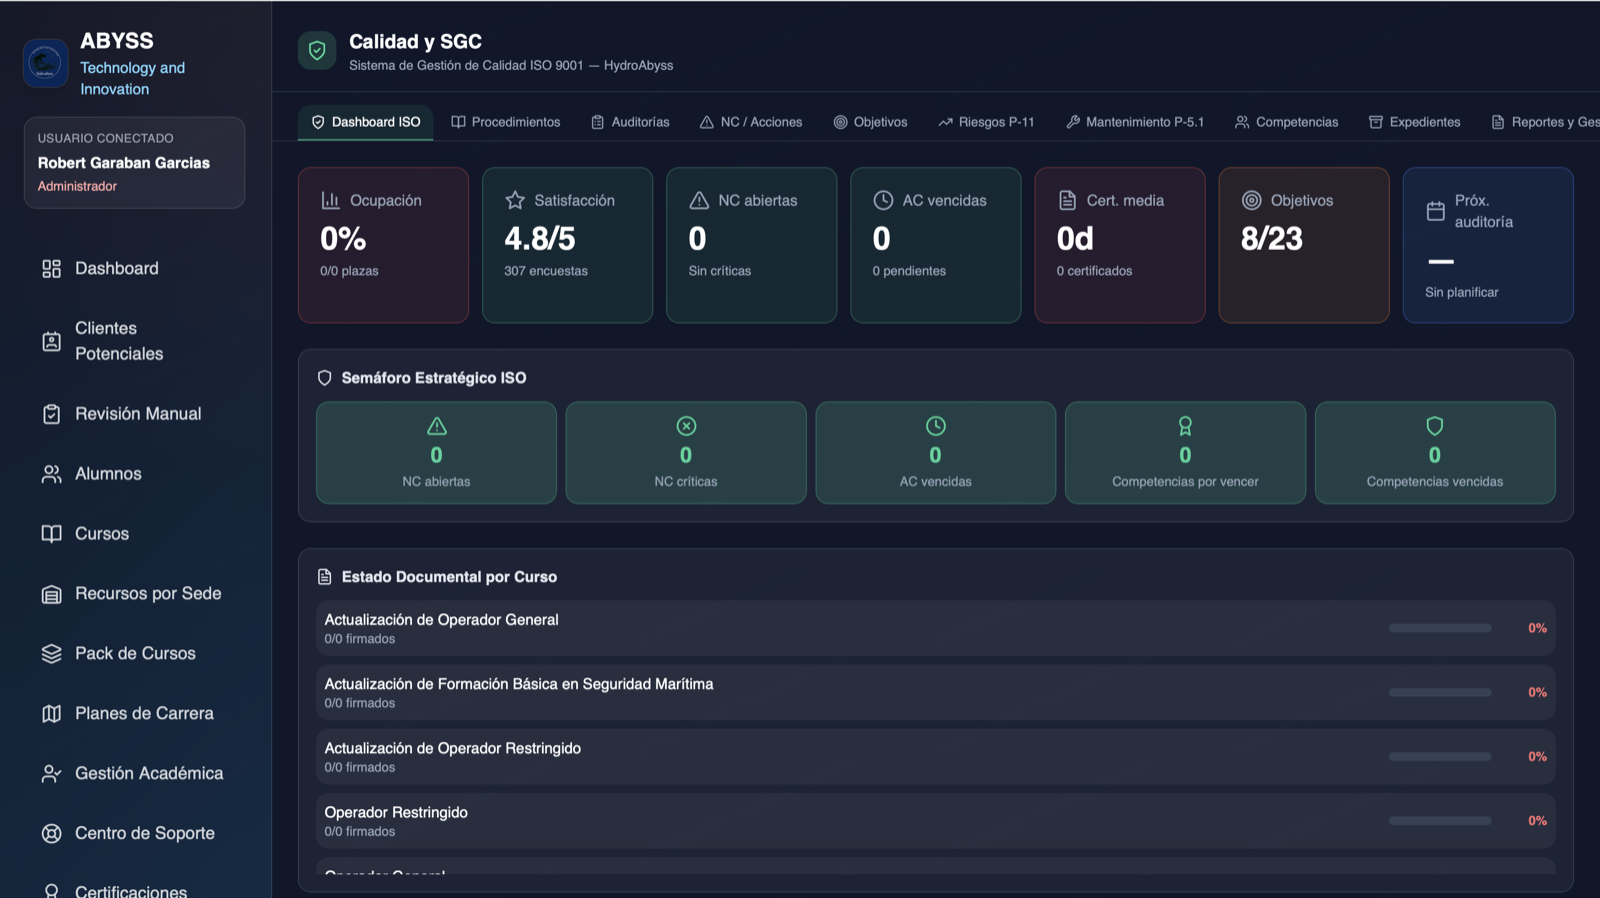
Task: Open the Competencias vencidas semaphore tile
Action: [1434, 453]
